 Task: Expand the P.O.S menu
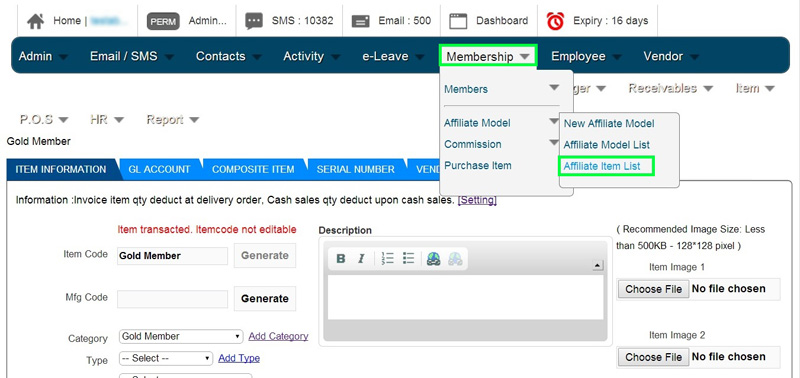pos(44,120)
